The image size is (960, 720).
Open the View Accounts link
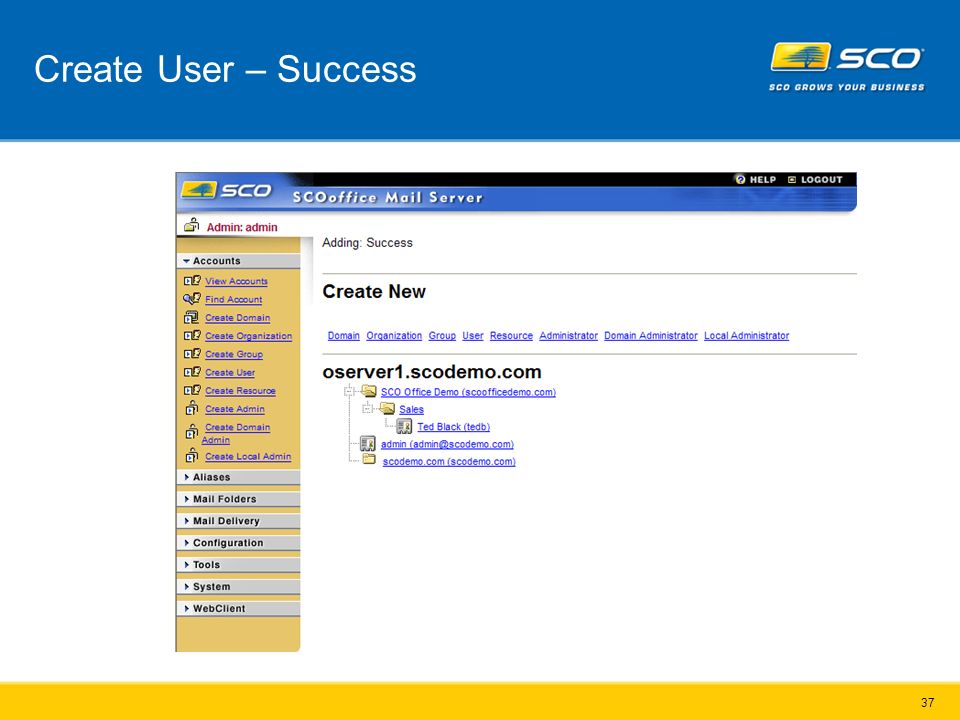[236, 281]
